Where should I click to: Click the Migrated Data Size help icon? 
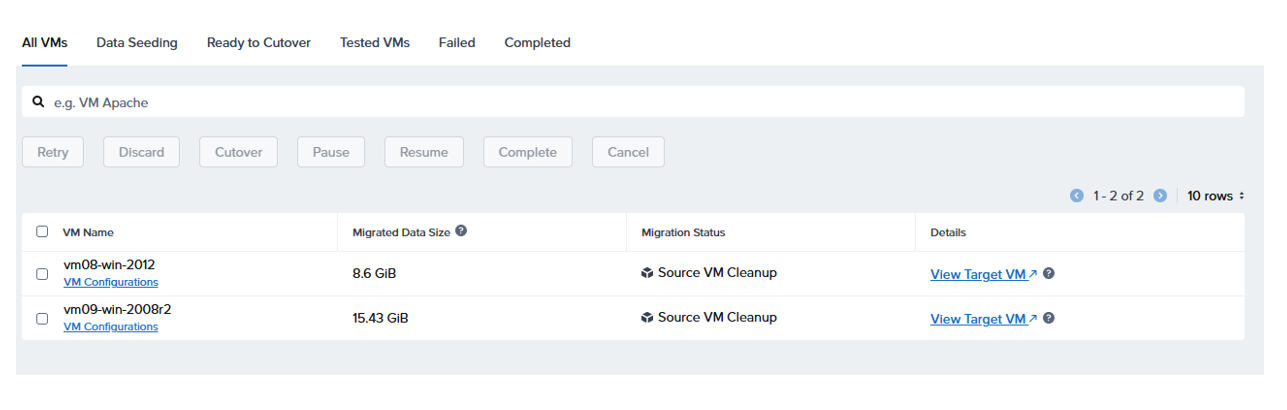461,231
